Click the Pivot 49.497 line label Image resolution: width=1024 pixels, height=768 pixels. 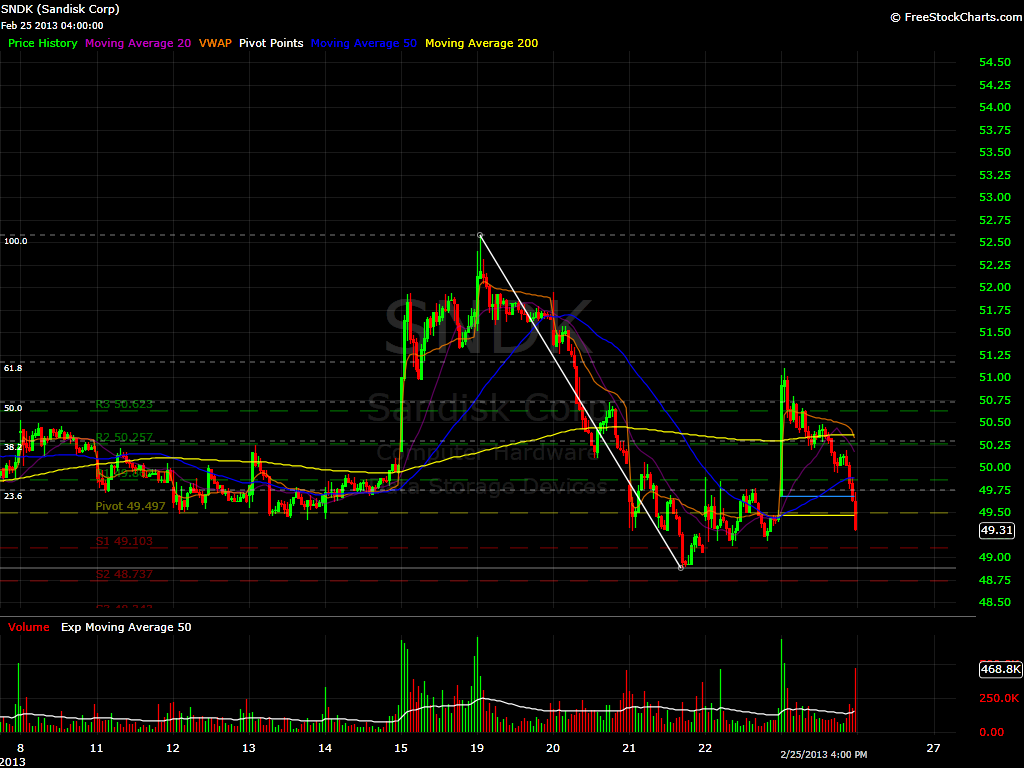click(130, 507)
